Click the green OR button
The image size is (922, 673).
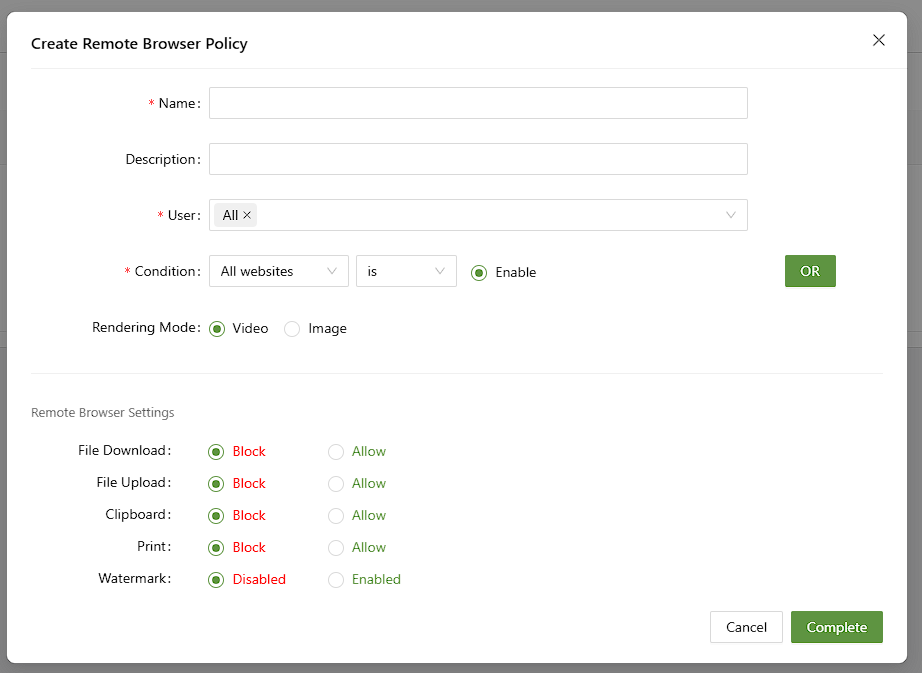click(x=809, y=271)
